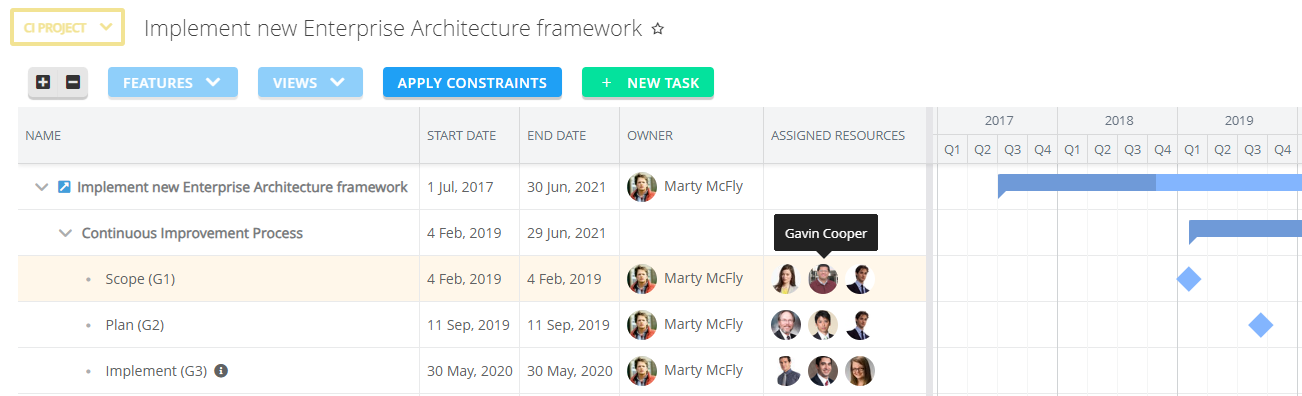Click the favorite star next to project title
The image size is (1302, 396).
658,29
